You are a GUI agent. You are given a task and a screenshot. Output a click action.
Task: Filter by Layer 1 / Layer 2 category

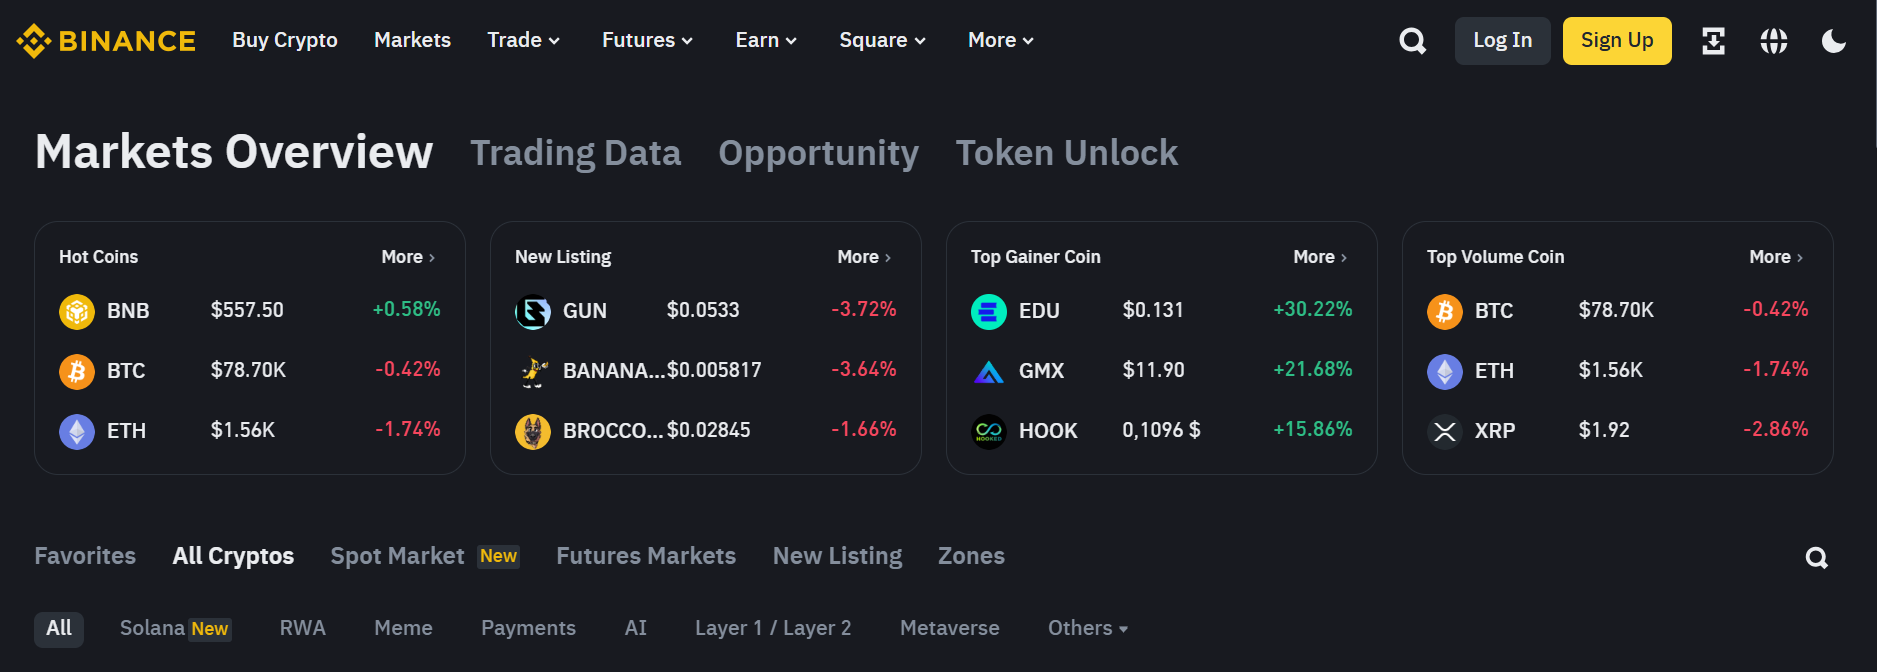coord(773,628)
